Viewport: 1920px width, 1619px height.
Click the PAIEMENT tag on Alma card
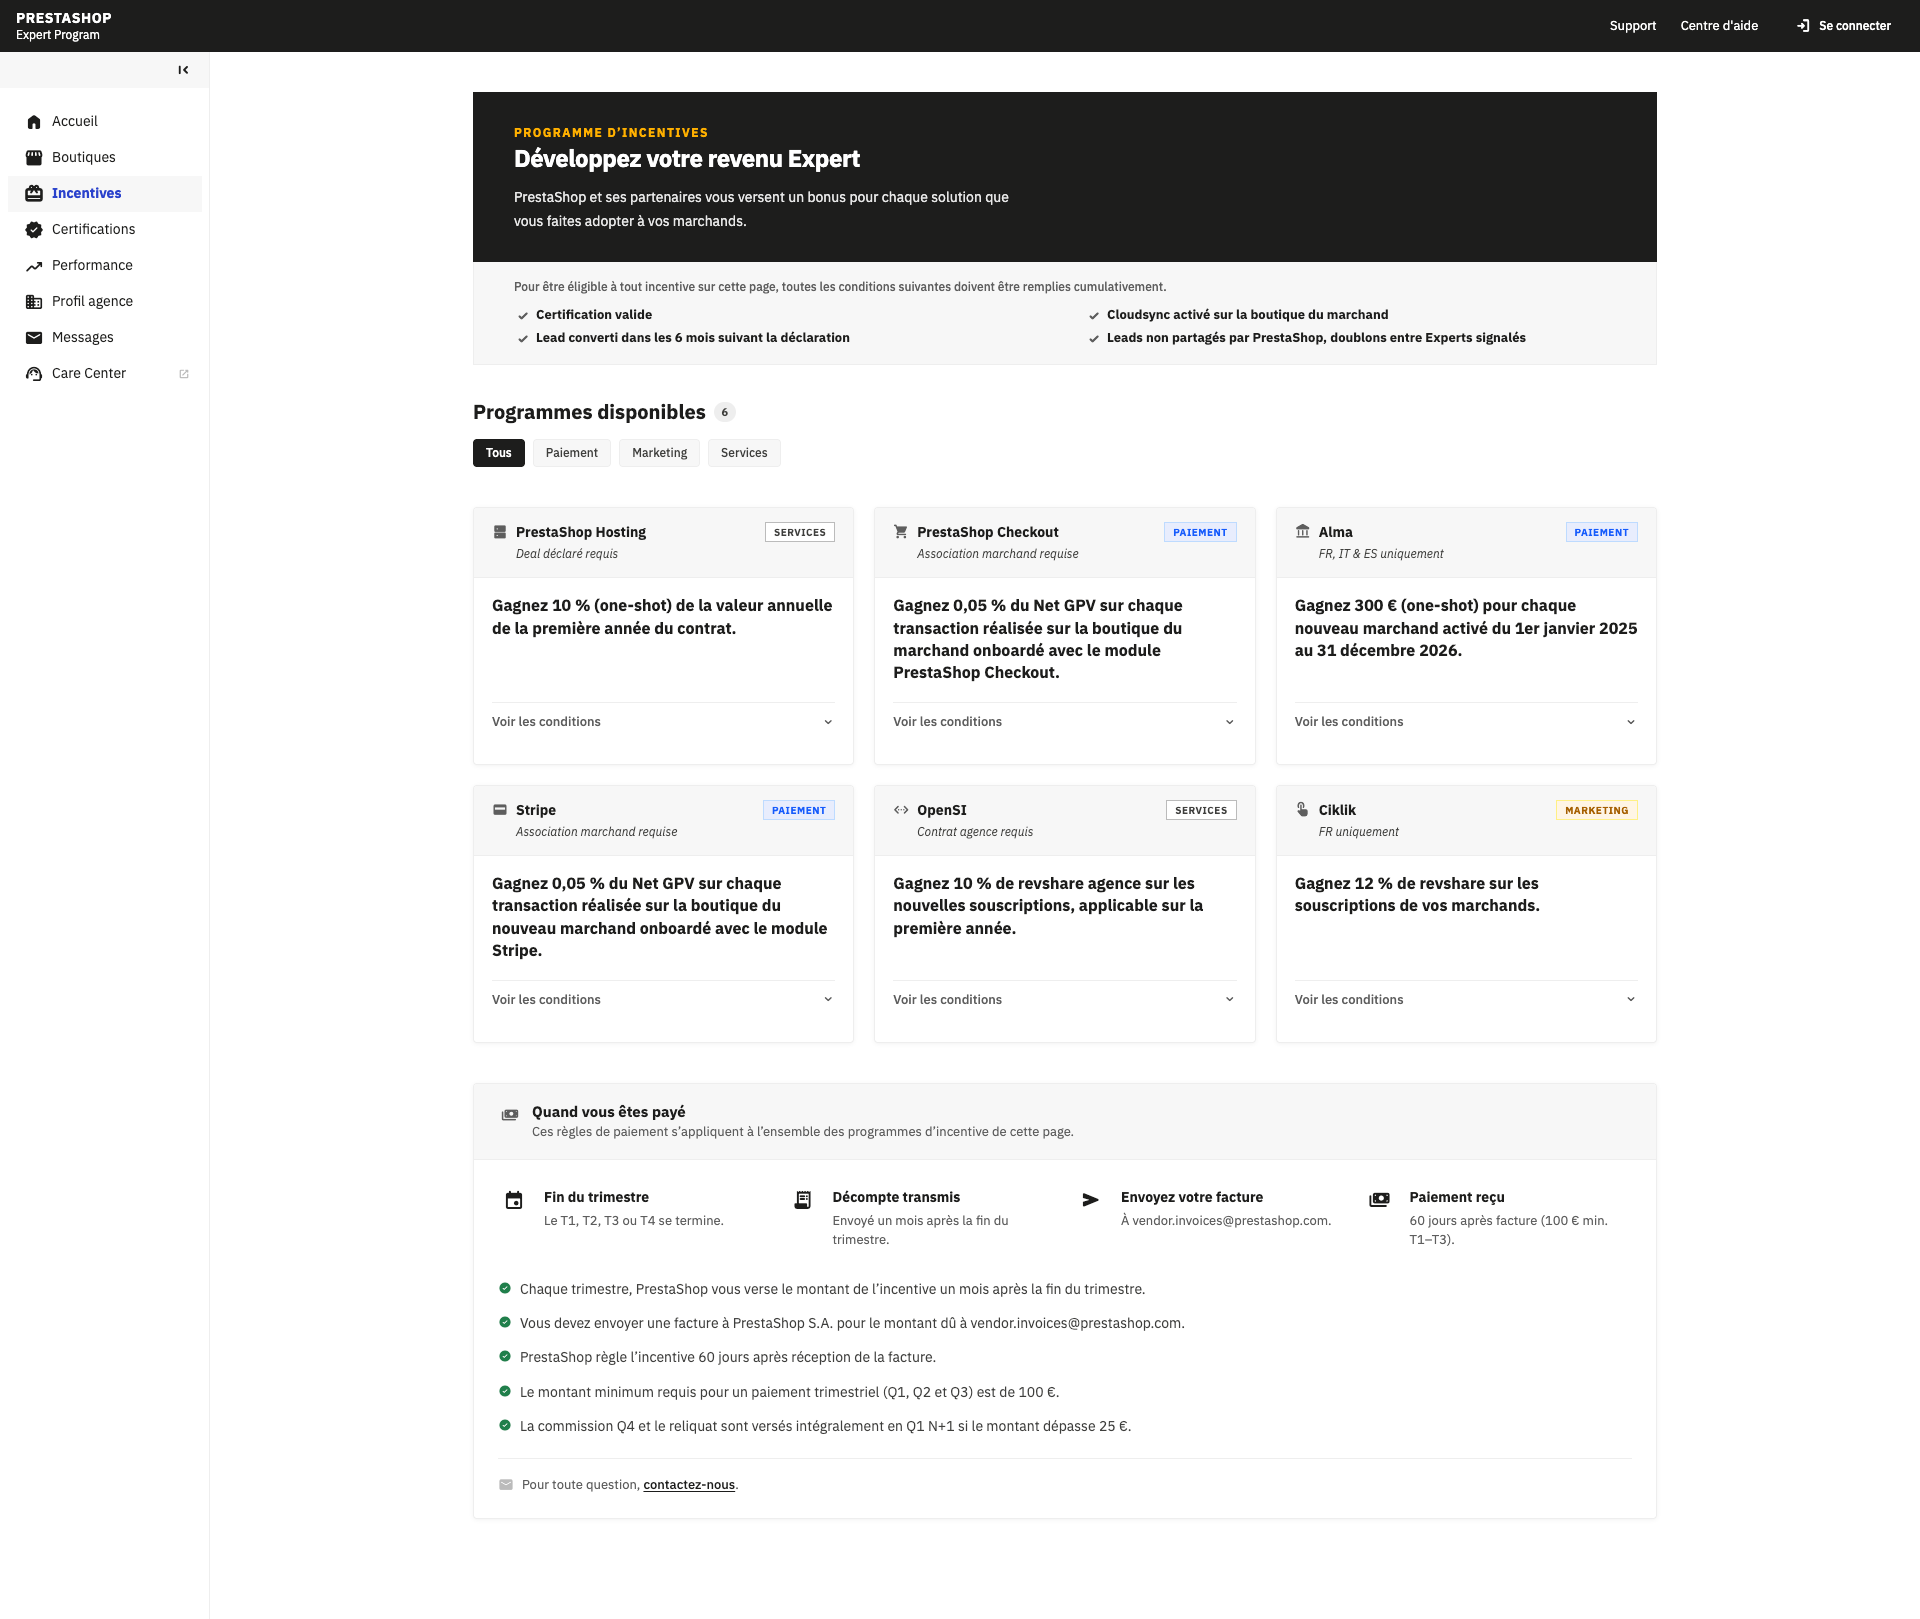(x=1601, y=532)
